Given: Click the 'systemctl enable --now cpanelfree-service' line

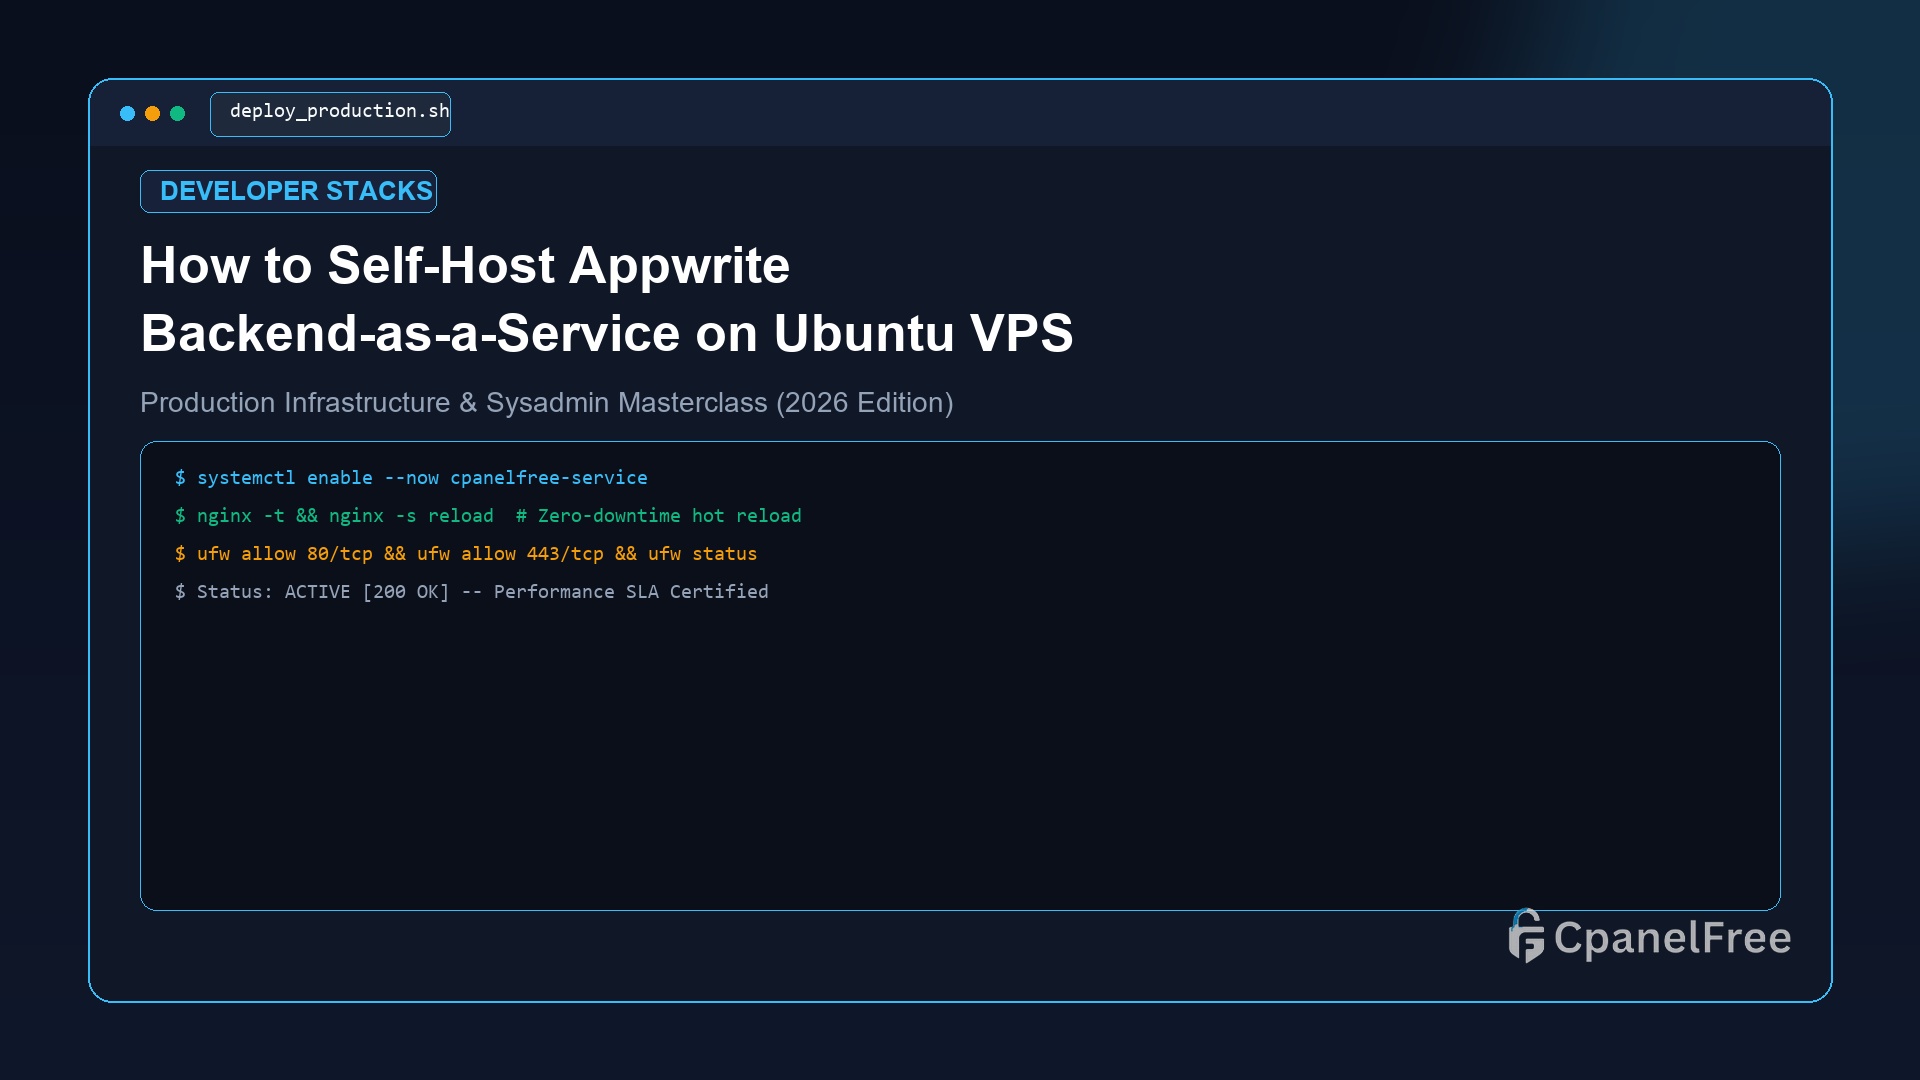Looking at the screenshot, I should click(x=411, y=478).
